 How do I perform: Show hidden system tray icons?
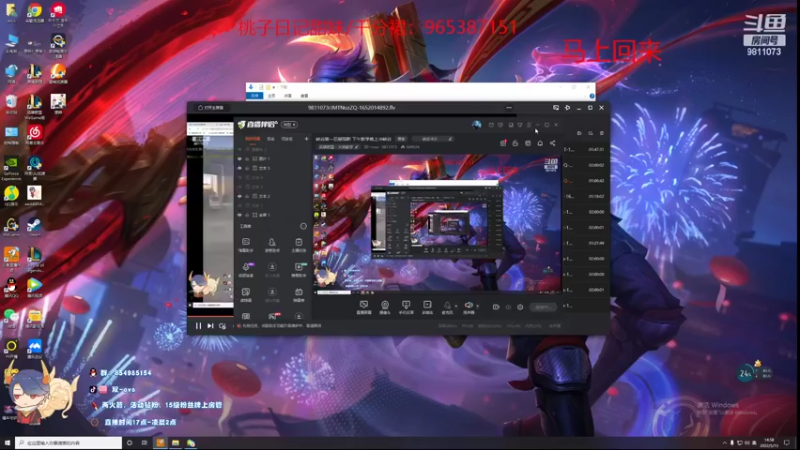(x=724, y=443)
